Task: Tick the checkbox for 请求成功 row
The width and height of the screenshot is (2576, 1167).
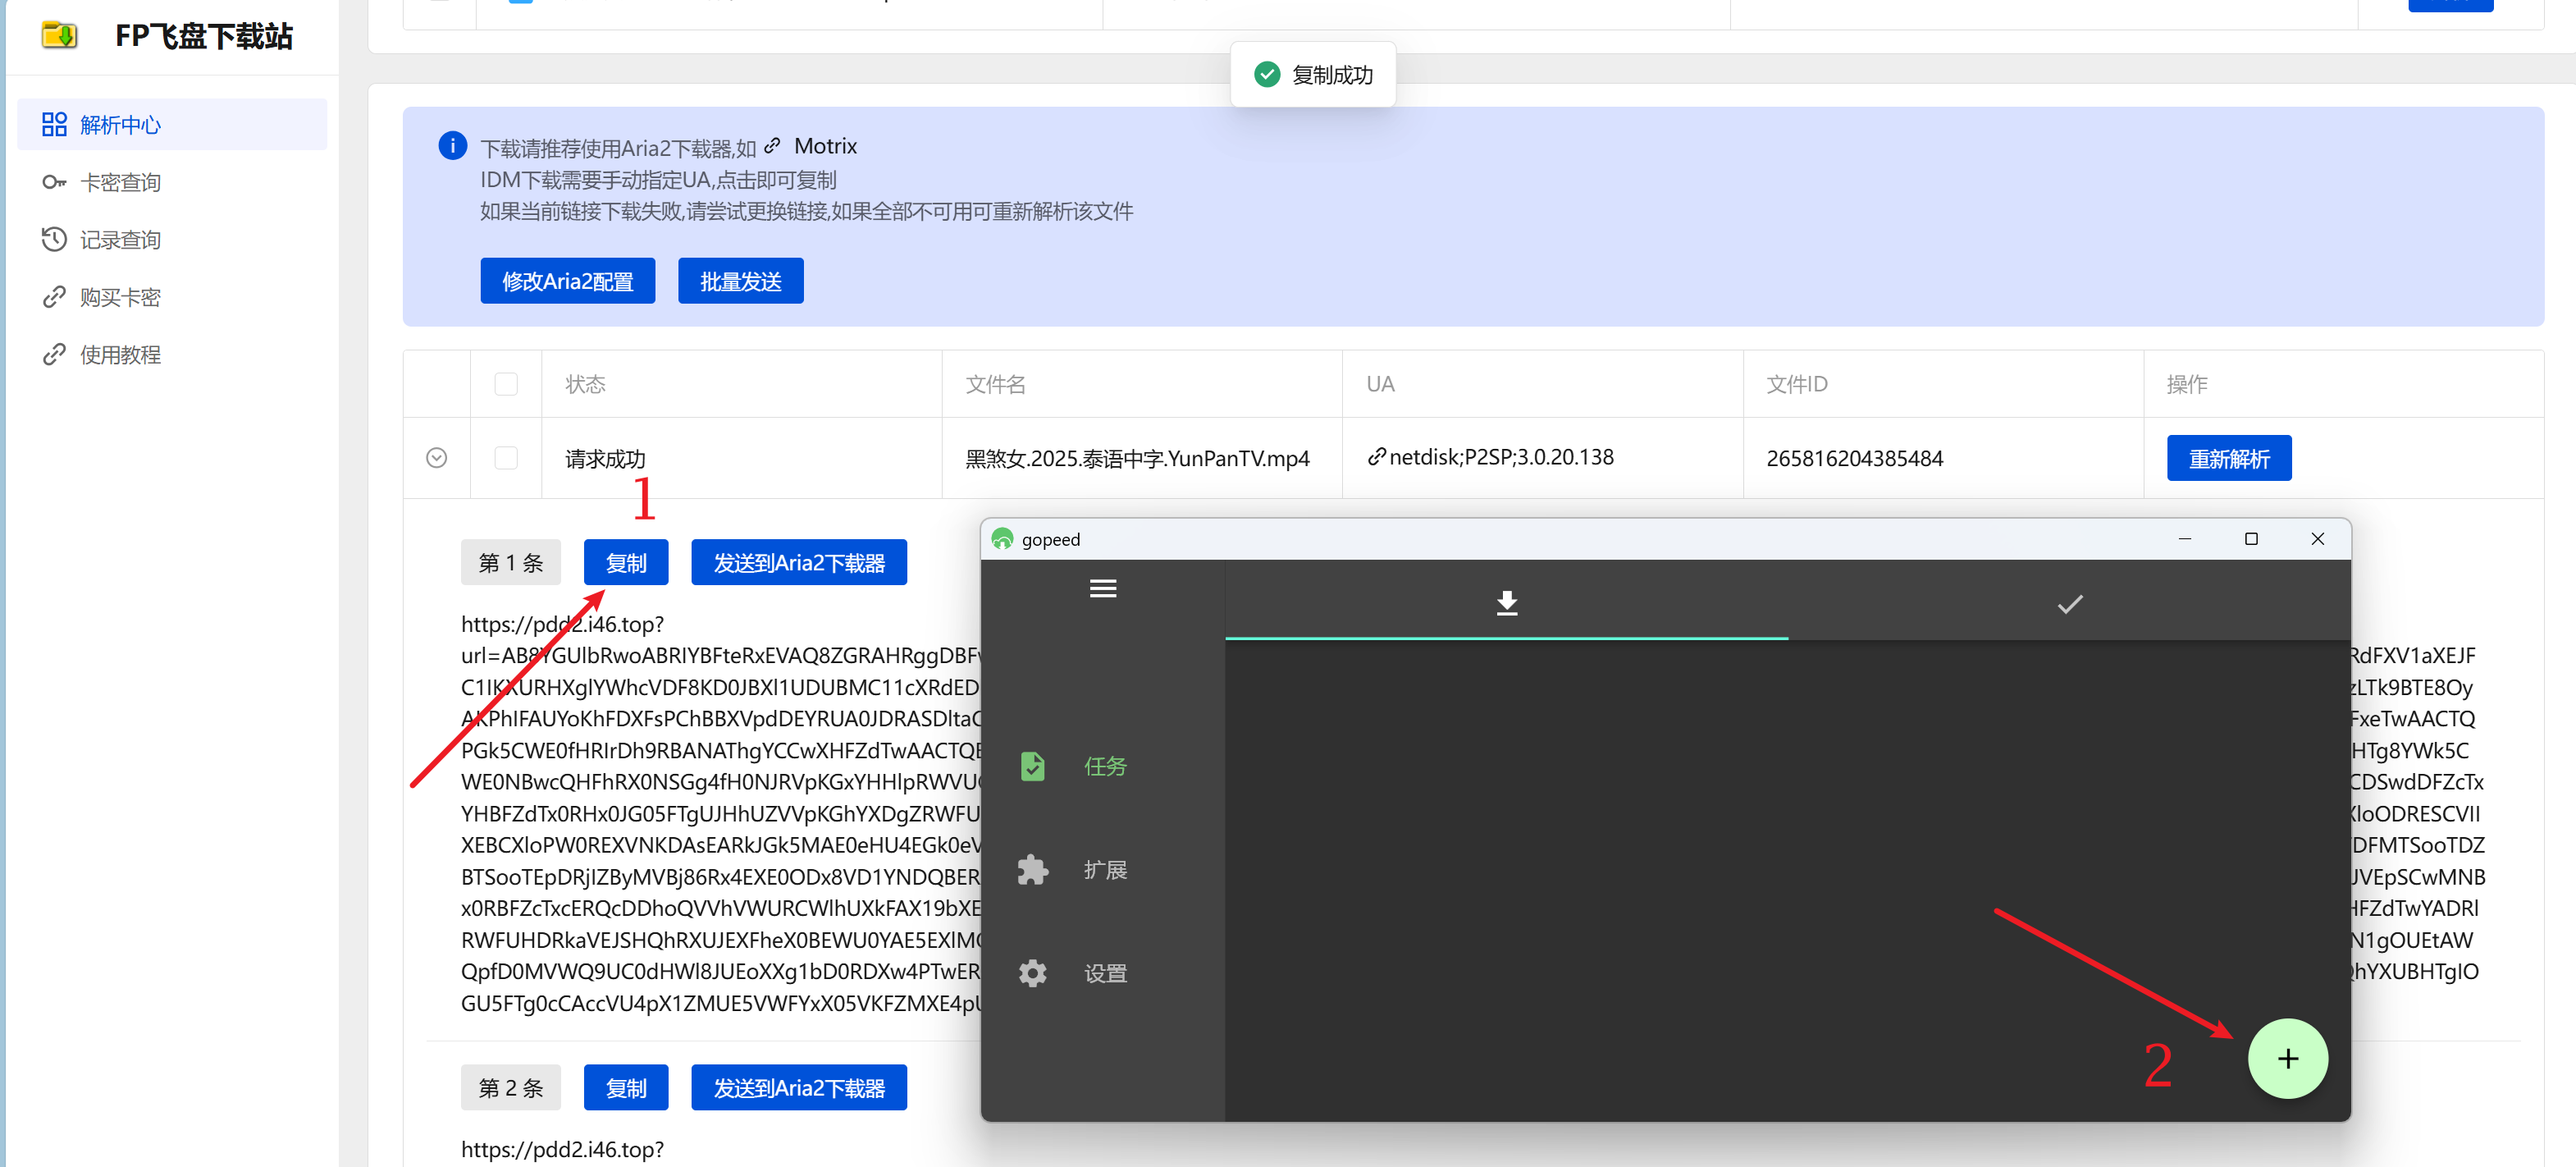Action: click(x=506, y=458)
